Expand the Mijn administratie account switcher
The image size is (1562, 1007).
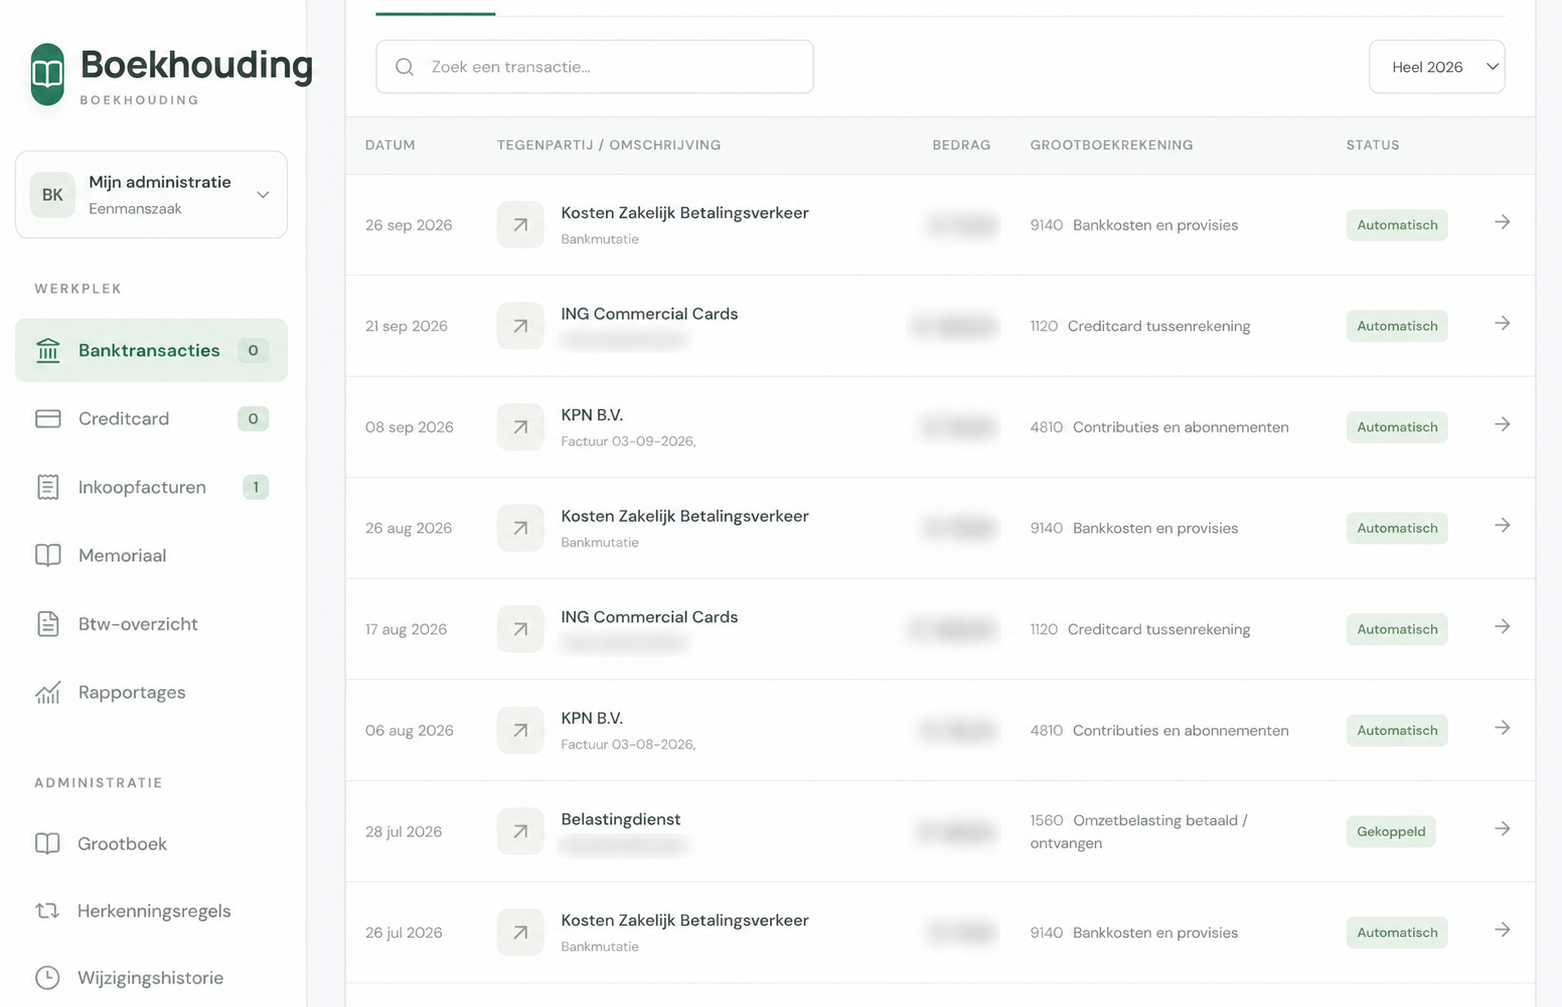coord(151,195)
